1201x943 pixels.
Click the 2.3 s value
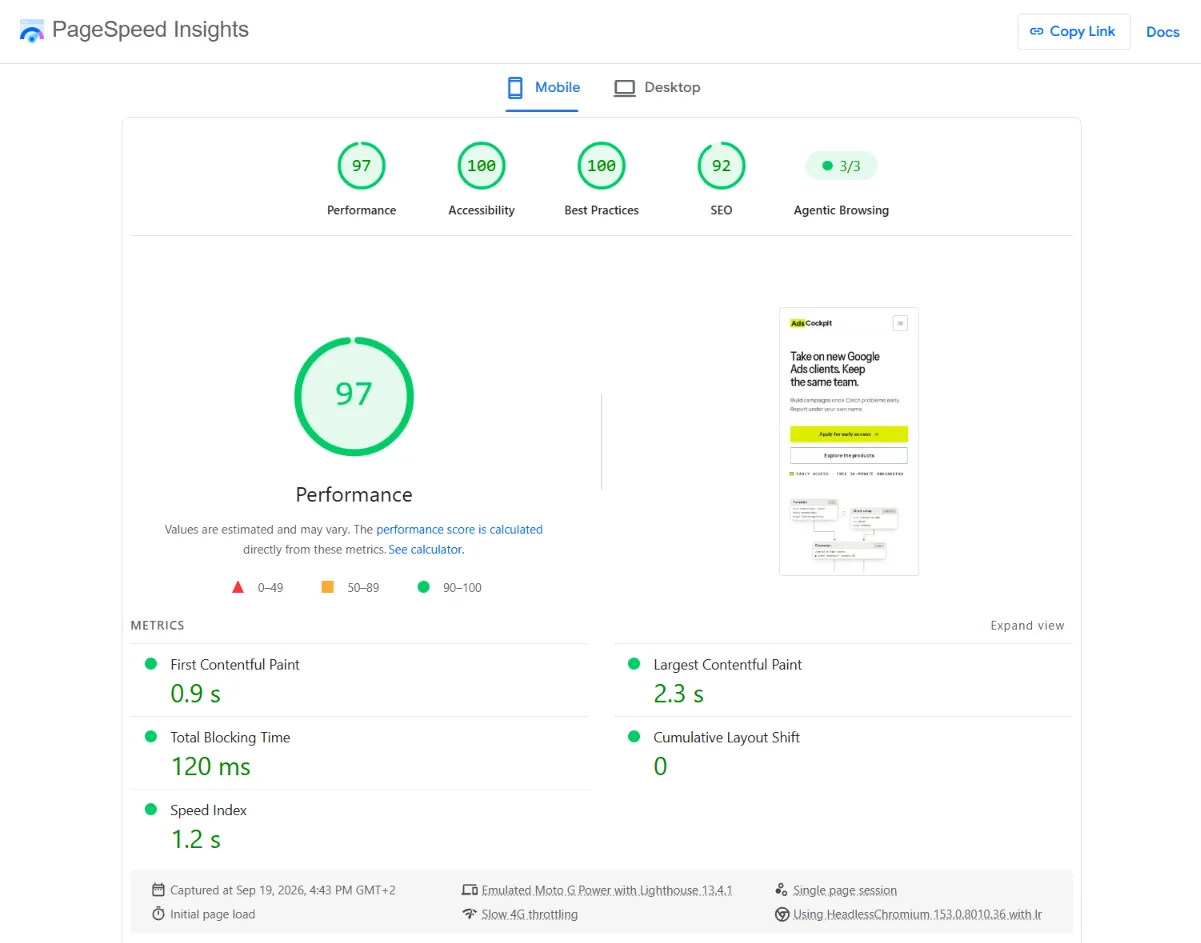(x=679, y=693)
